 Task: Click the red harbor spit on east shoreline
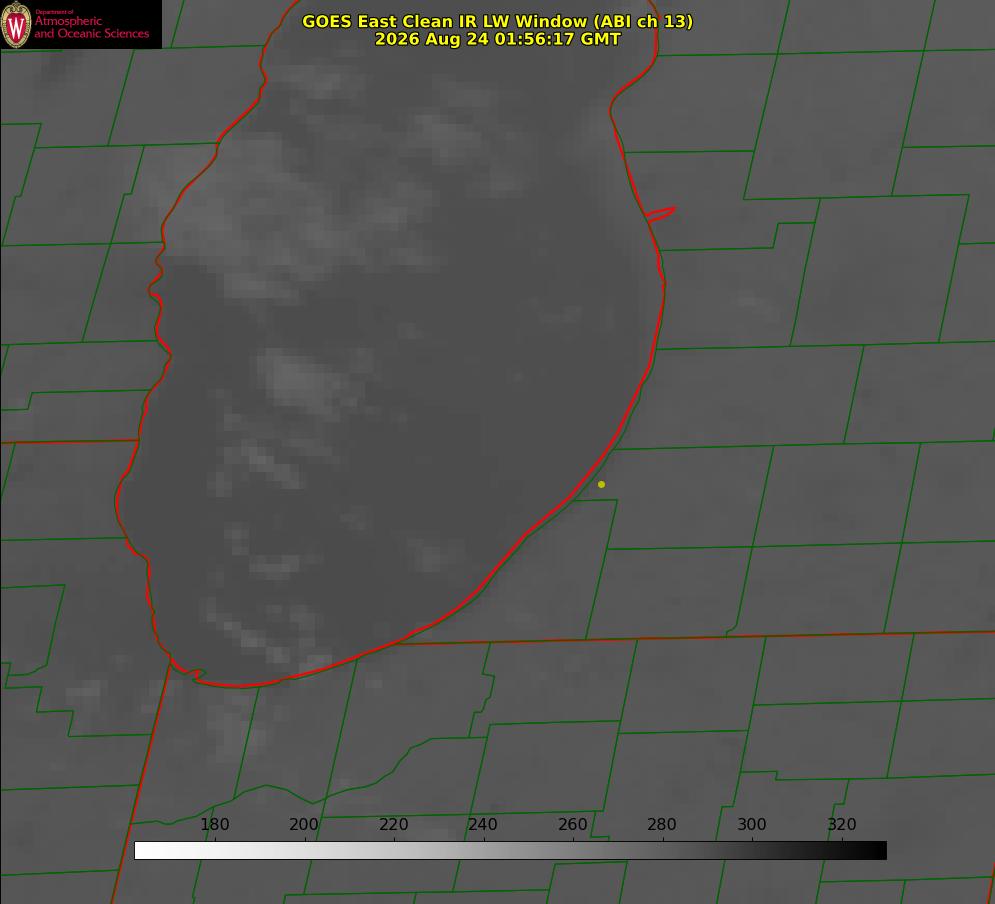(661, 214)
